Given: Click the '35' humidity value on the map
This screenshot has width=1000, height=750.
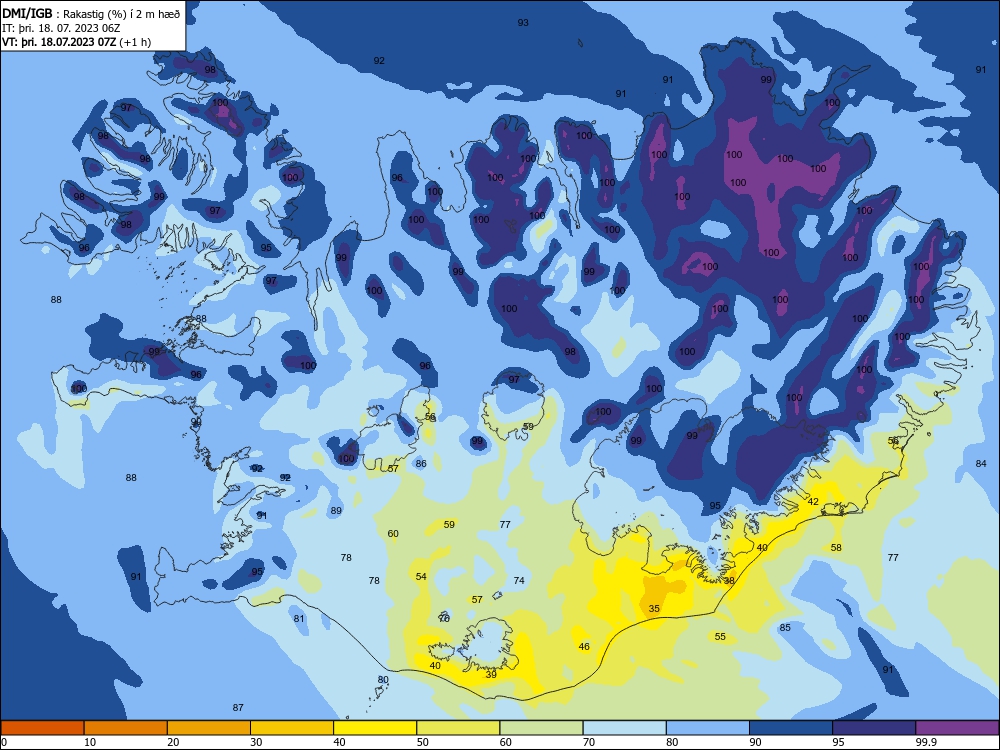Looking at the screenshot, I should [654, 608].
